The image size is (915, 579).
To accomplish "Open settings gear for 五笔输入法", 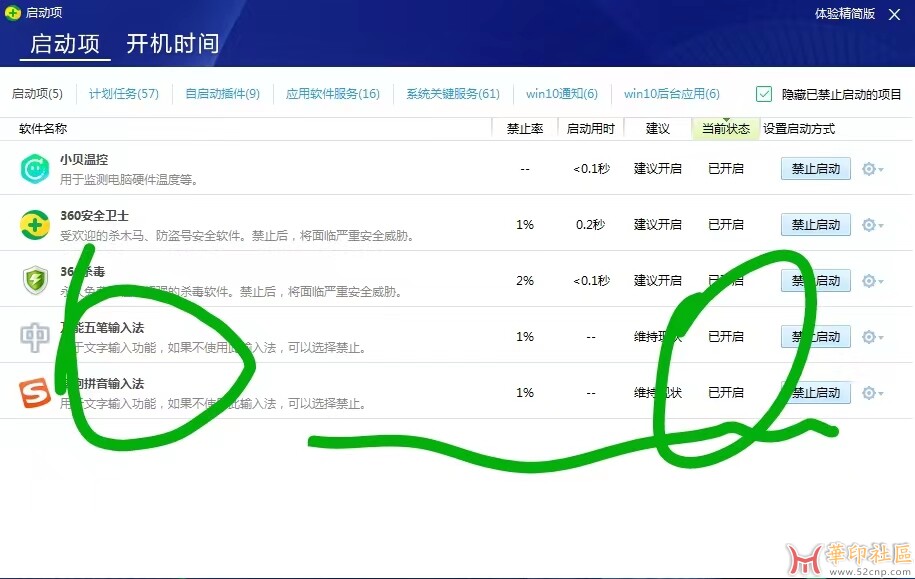I will click(872, 337).
